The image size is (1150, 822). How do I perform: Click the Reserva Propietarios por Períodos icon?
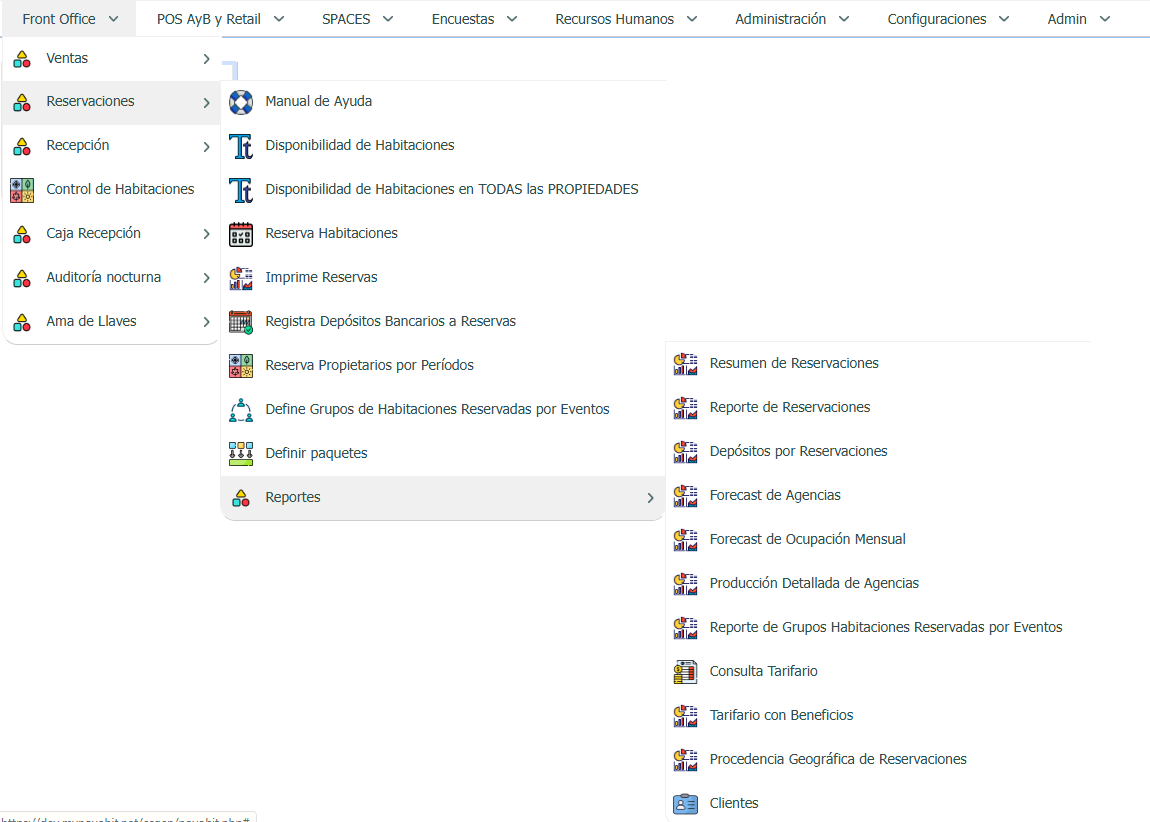[241, 366]
